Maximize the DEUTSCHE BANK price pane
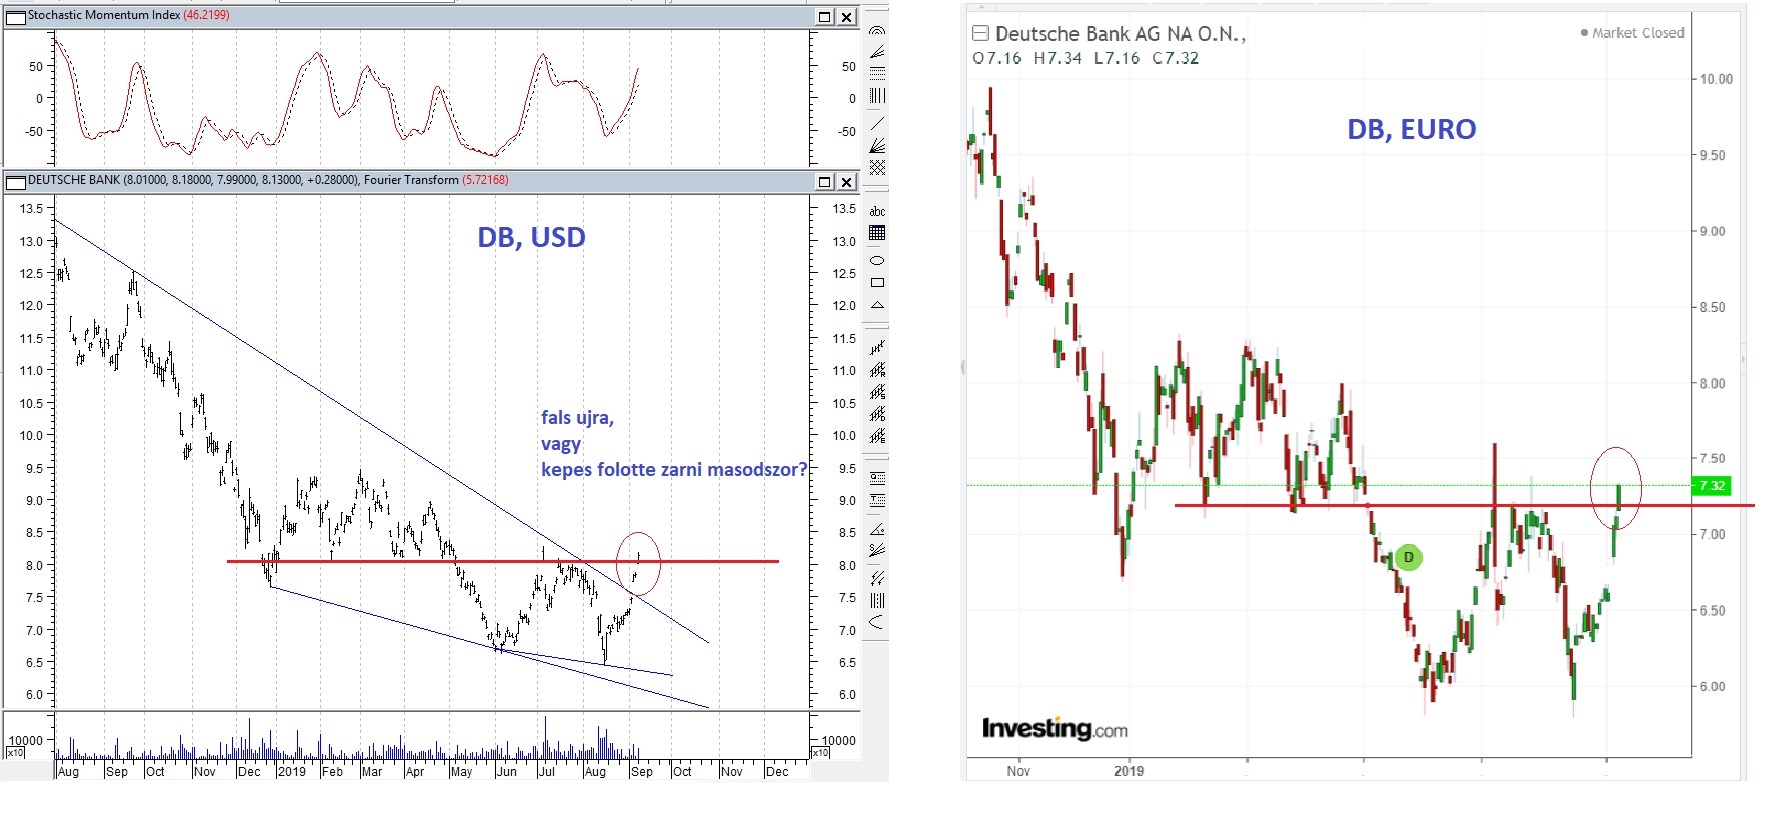 [x=824, y=181]
